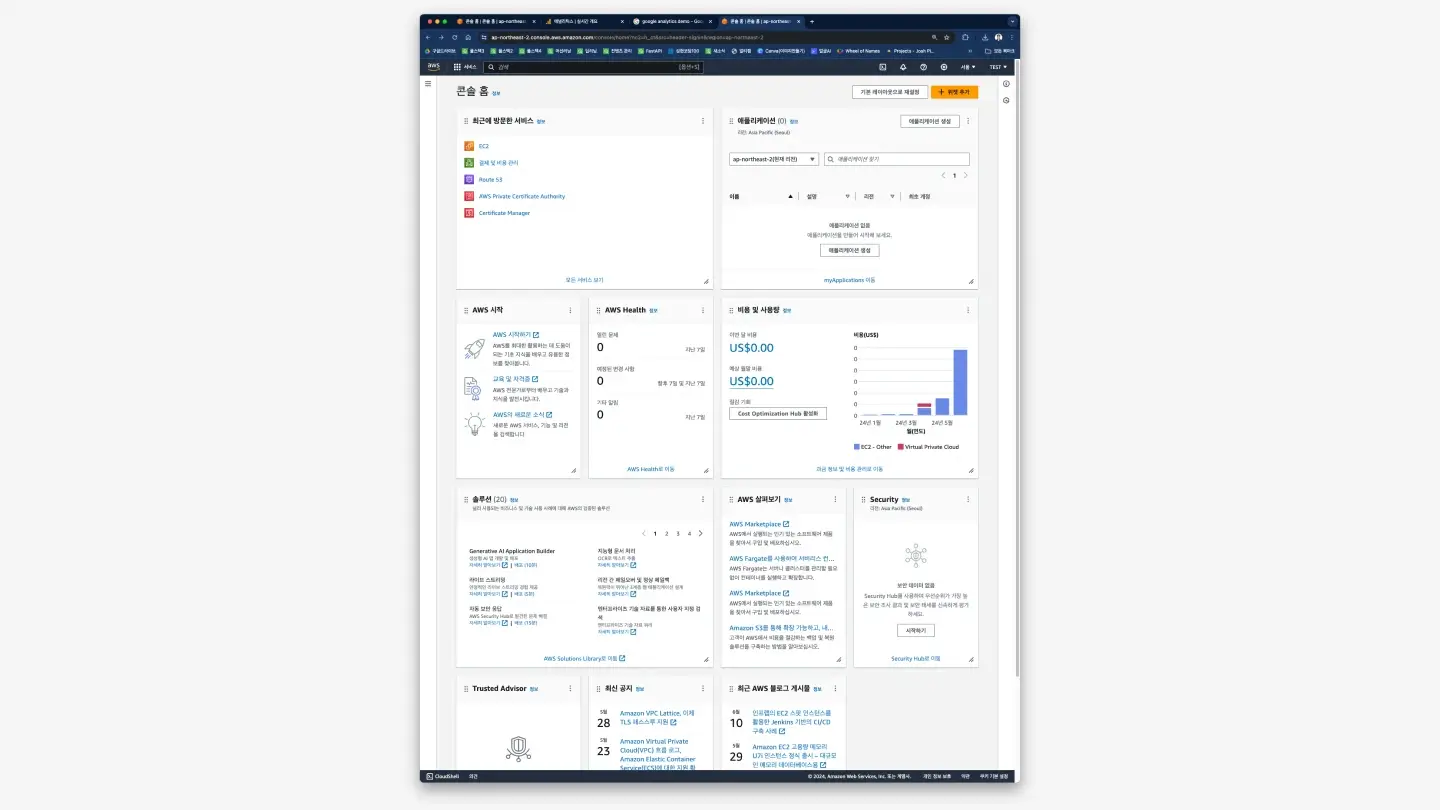1440x810 pixels.
Task: Click the Route 53 service icon
Action: point(469,179)
